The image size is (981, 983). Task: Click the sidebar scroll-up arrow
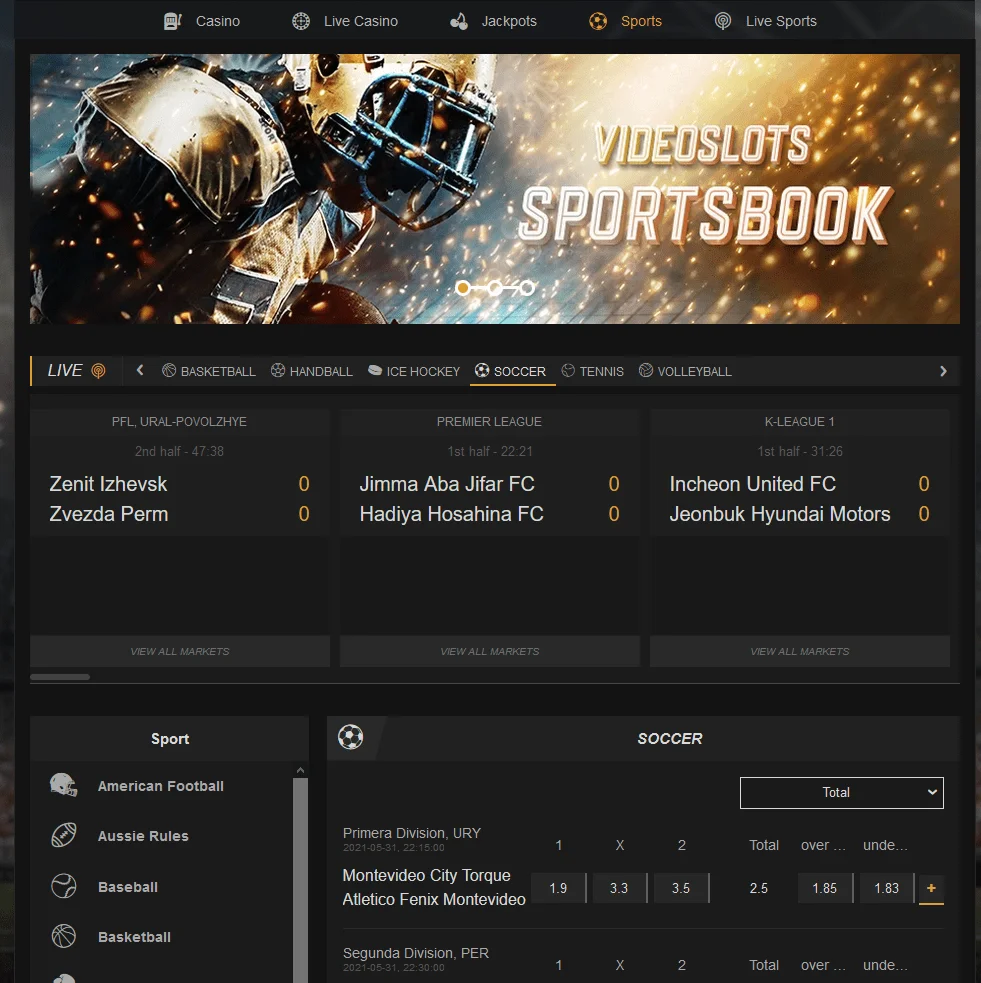pos(300,770)
